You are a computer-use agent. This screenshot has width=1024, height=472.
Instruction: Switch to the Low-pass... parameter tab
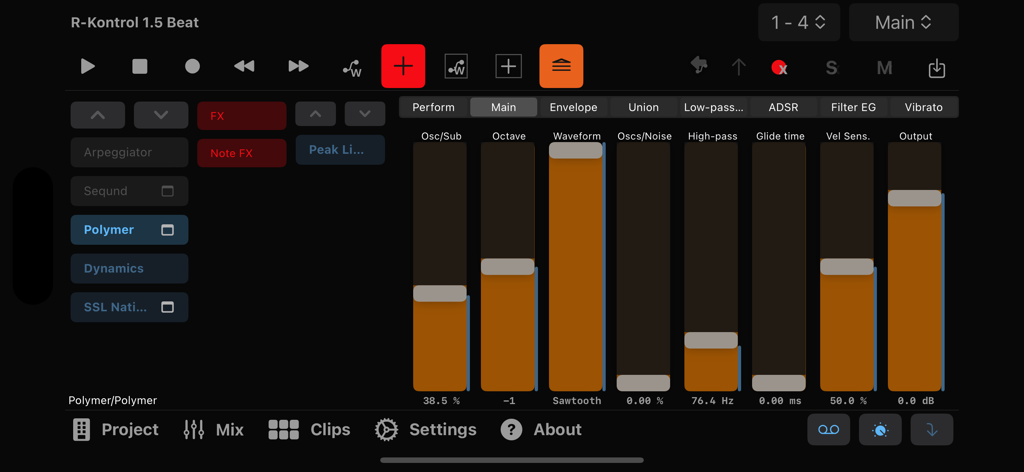point(713,107)
